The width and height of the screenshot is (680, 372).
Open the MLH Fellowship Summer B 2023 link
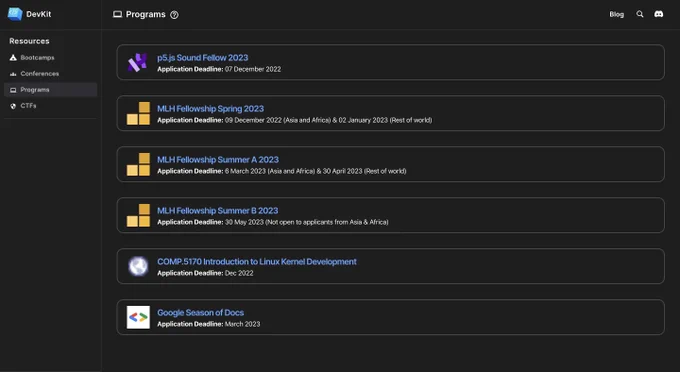[217, 211]
